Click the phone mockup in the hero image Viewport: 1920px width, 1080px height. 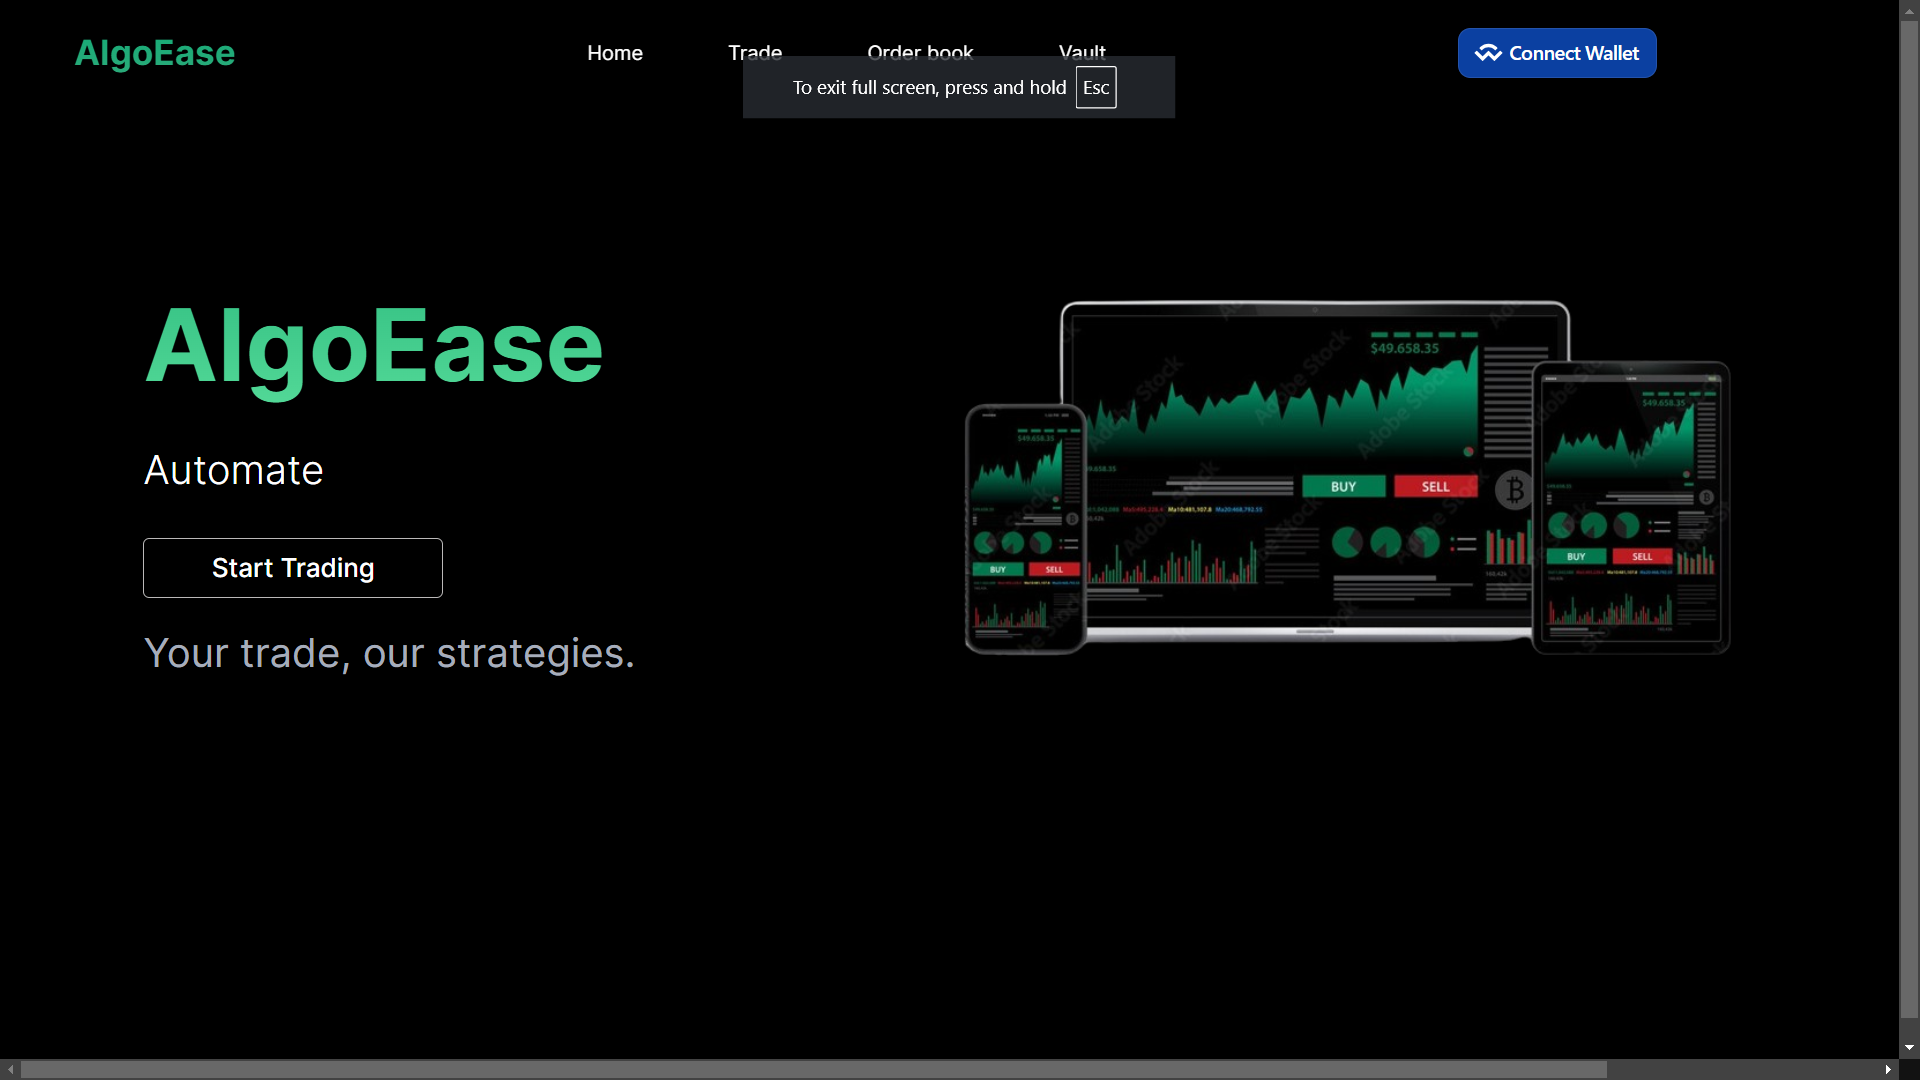pyautogui.click(x=1025, y=530)
